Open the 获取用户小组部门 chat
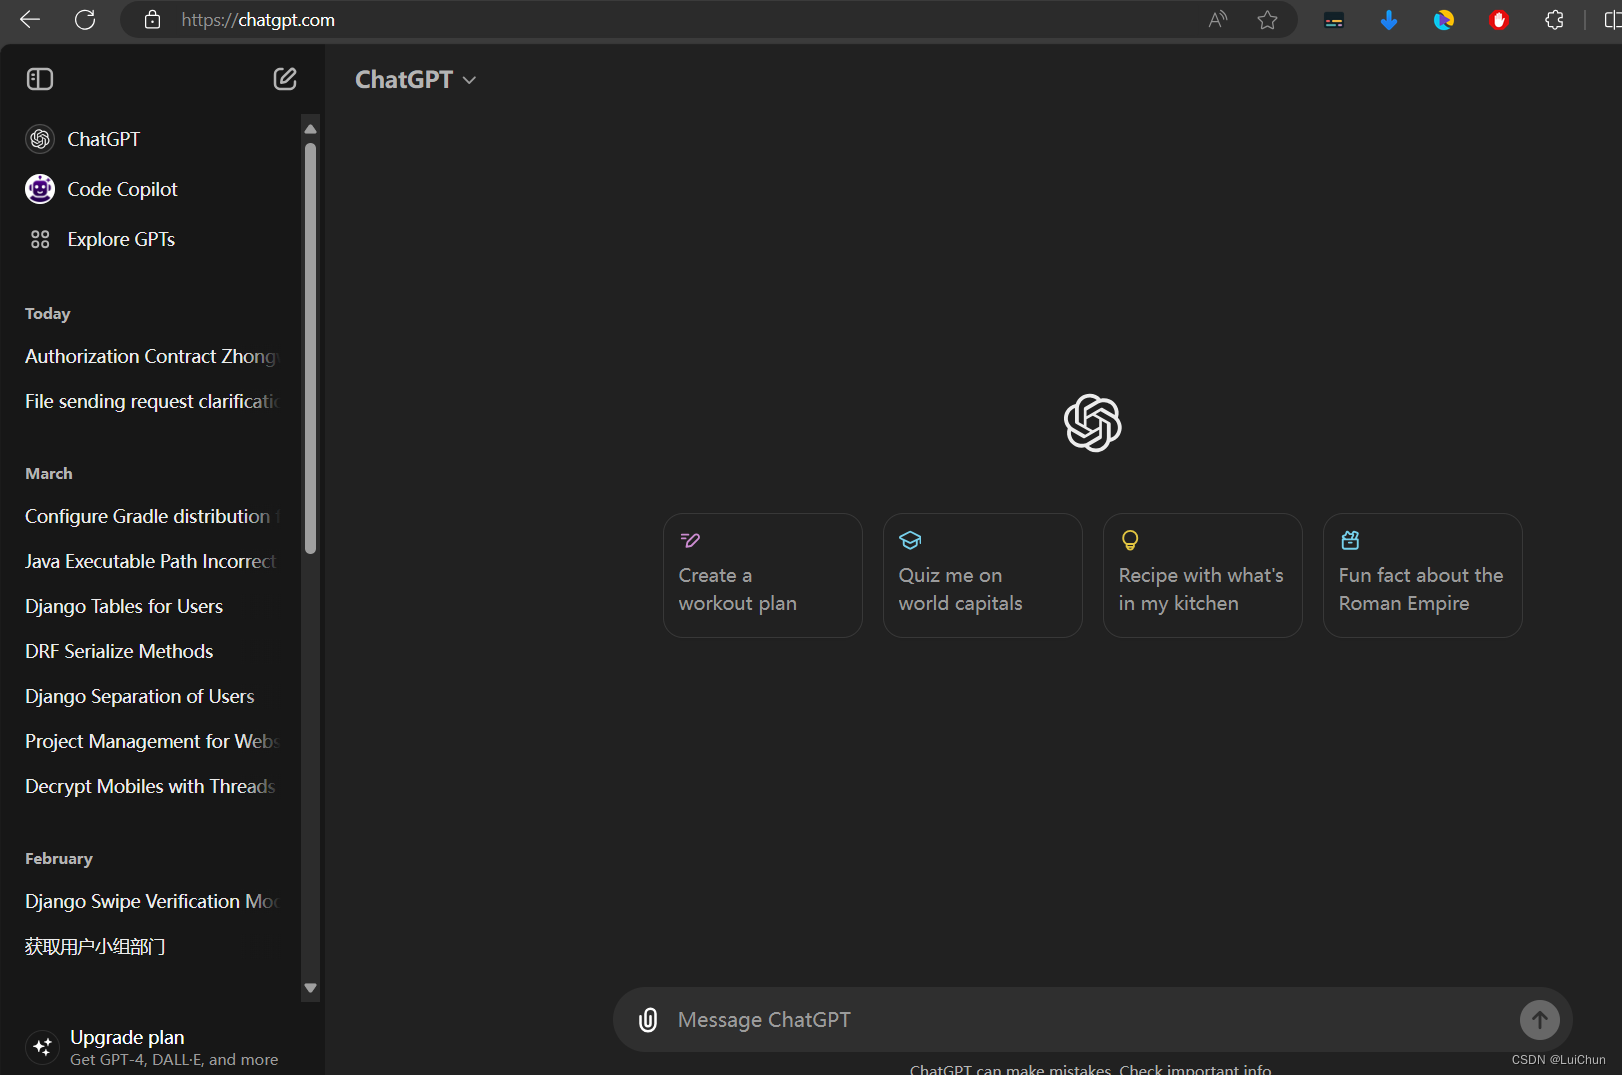 click(152, 946)
